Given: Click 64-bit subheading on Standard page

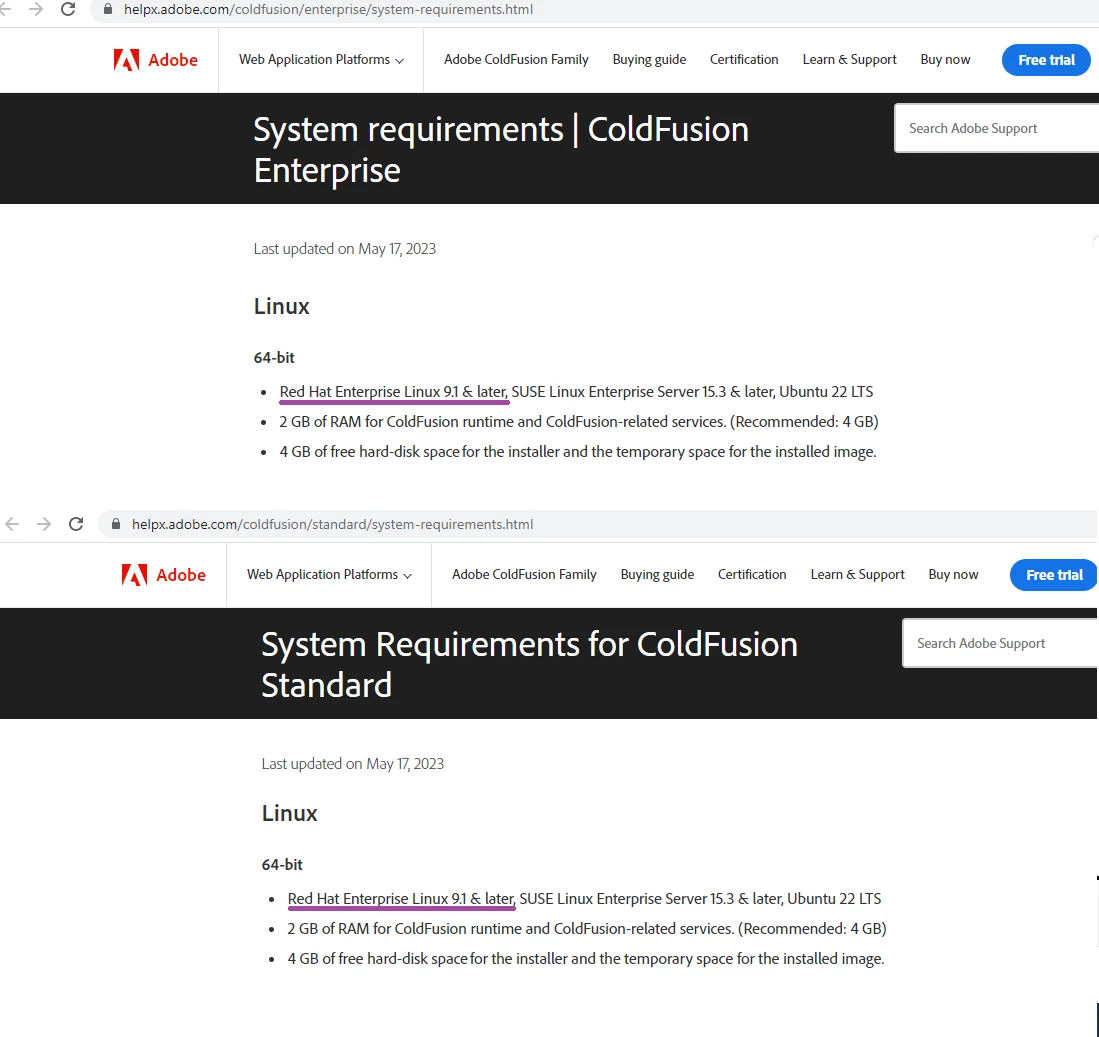Looking at the screenshot, I should (x=282, y=865).
